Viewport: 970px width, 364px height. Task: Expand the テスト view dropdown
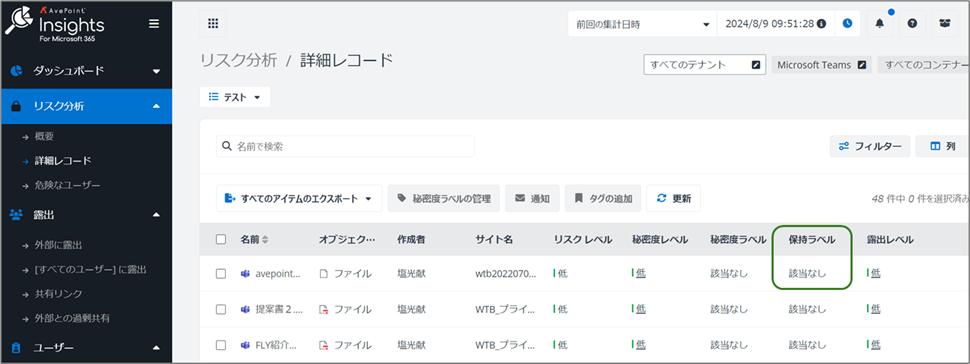click(235, 97)
